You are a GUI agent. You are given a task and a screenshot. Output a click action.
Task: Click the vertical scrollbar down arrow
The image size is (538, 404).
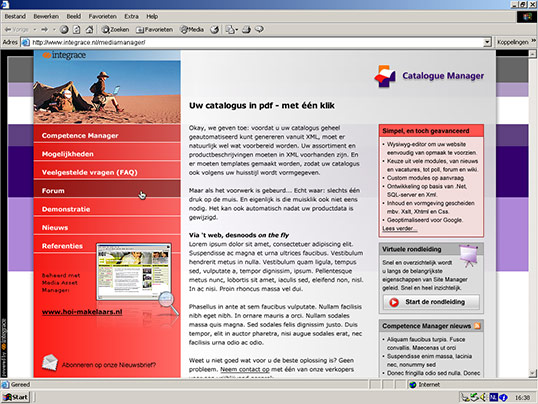(x=533, y=373)
